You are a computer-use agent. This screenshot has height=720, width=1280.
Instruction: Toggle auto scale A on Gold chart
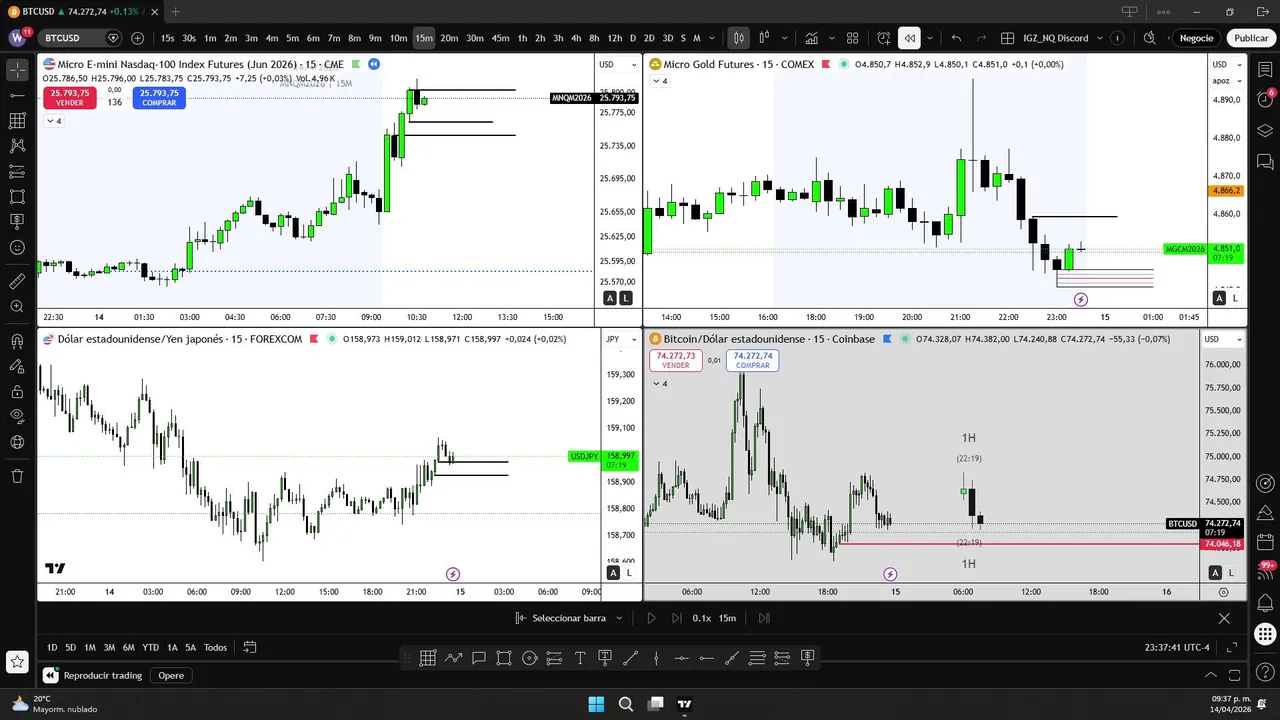pyautogui.click(x=1219, y=298)
